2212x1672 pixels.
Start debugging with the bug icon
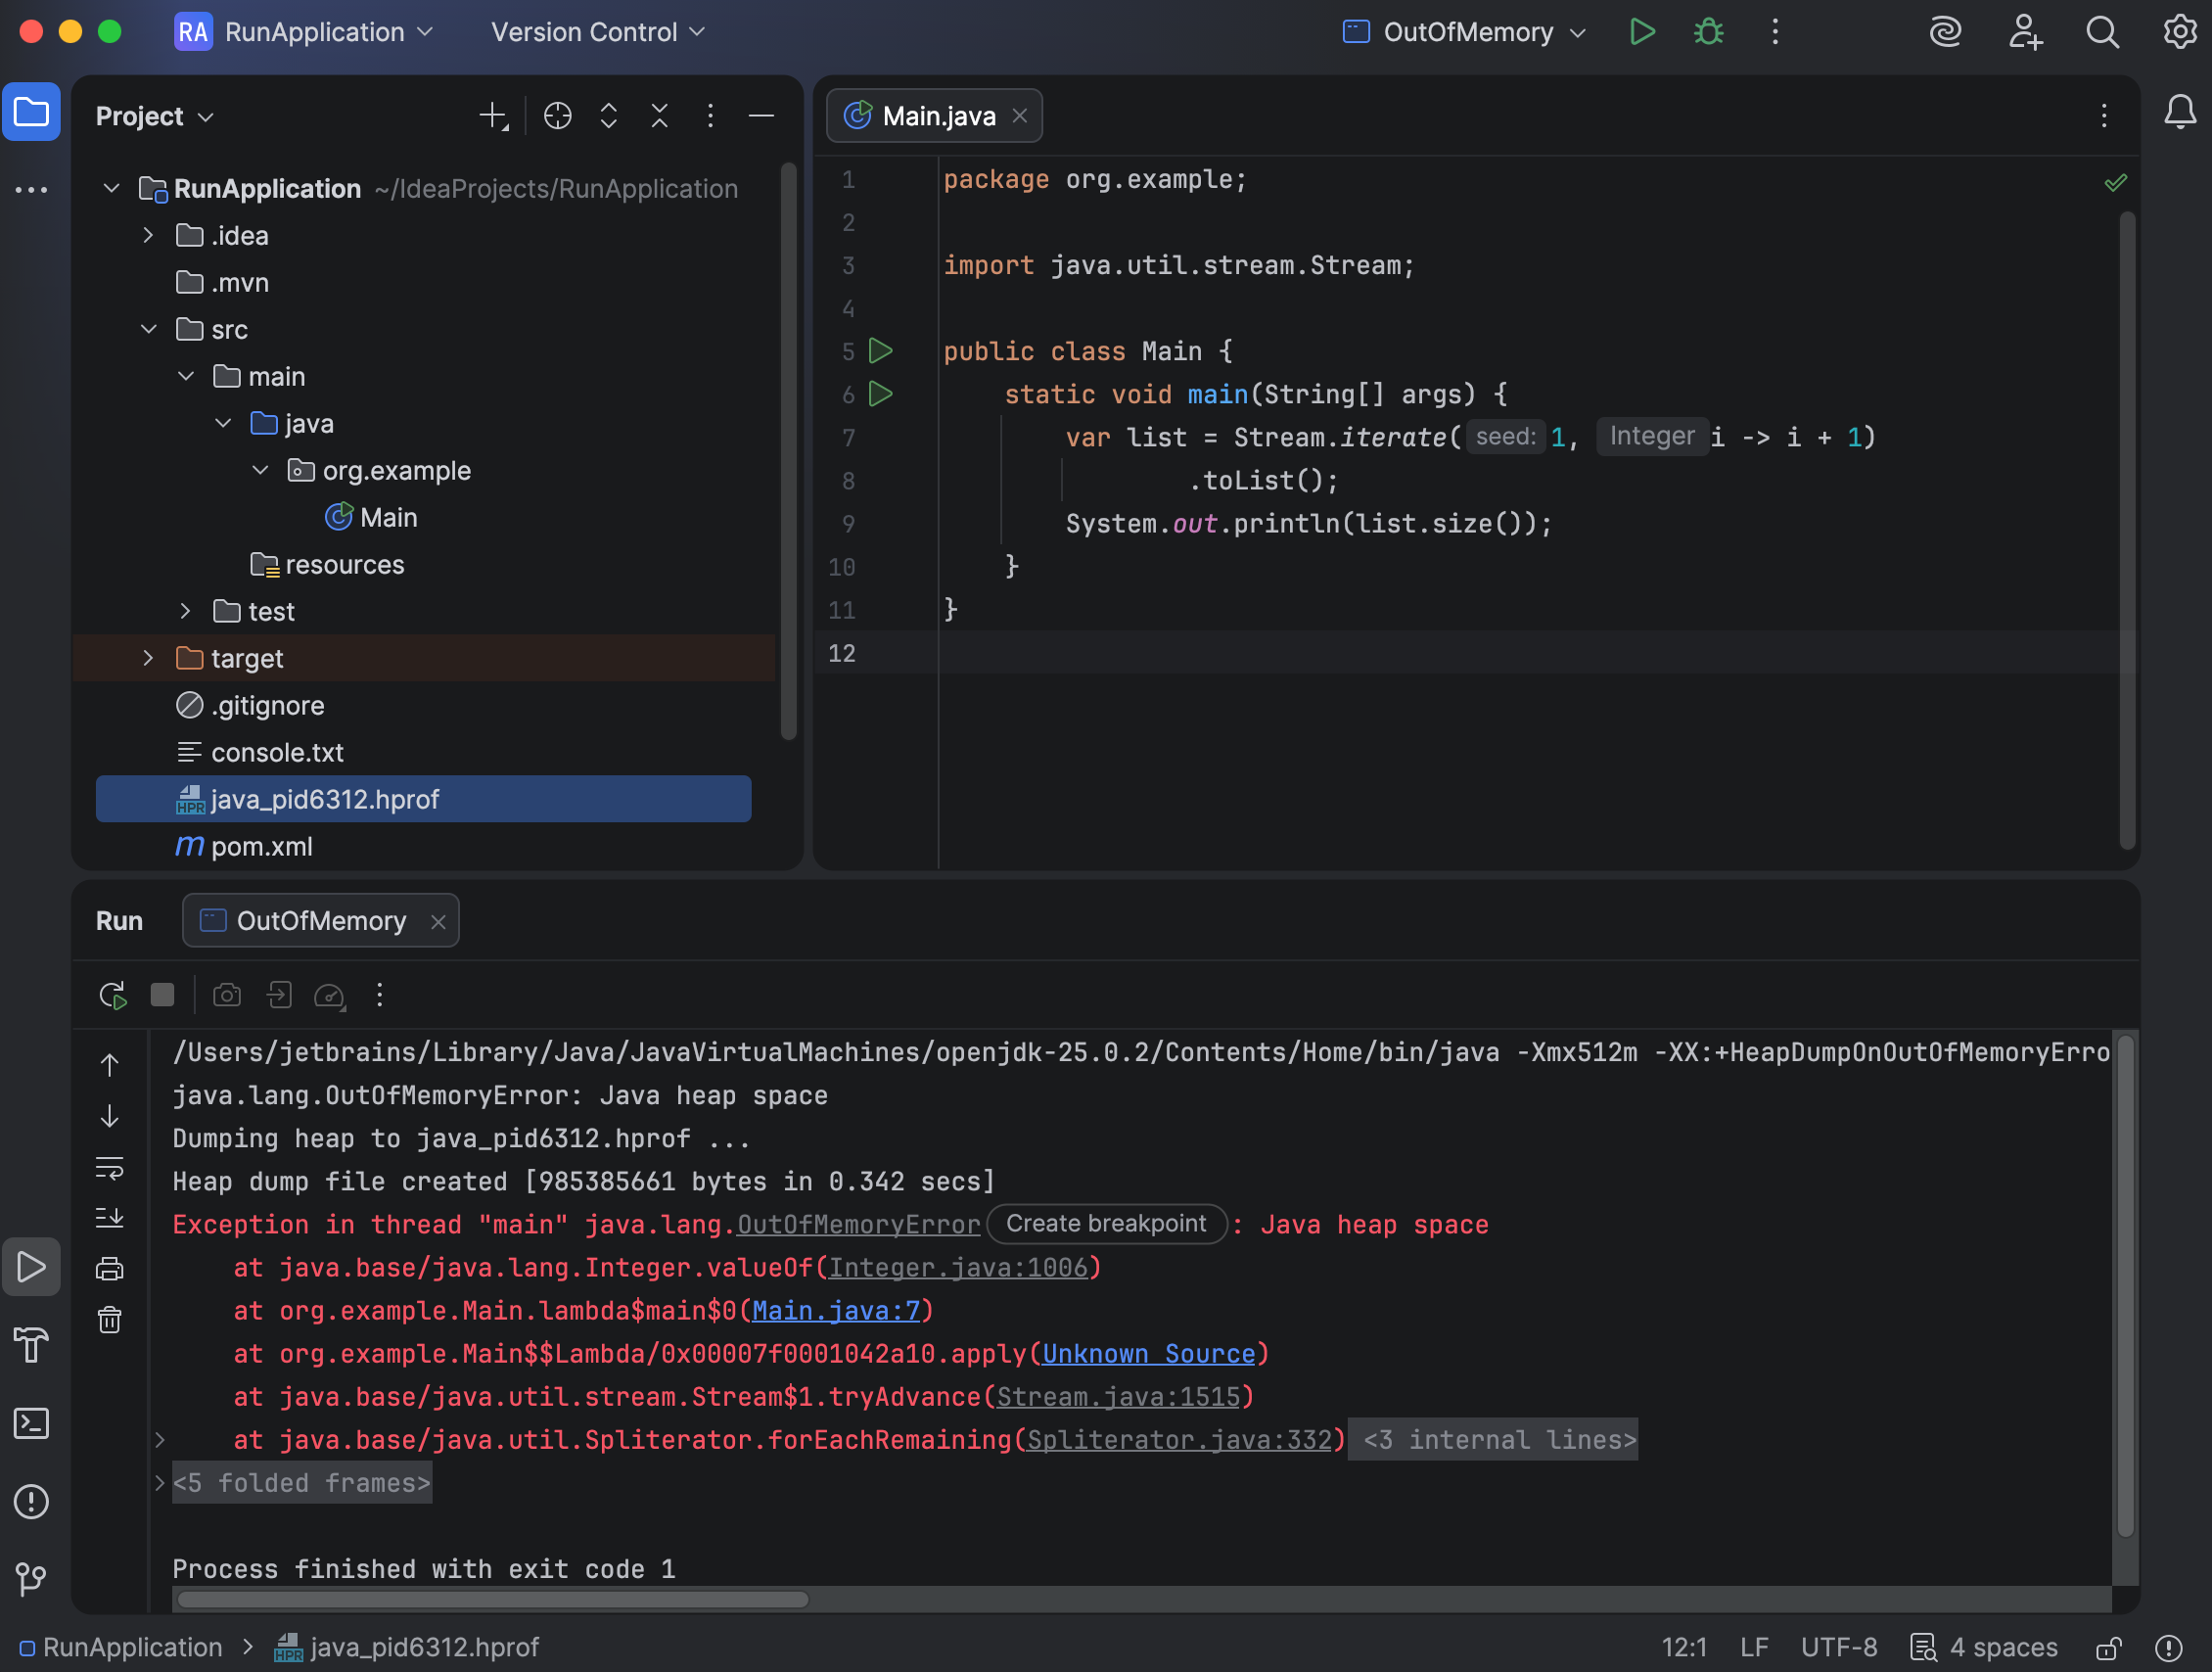[x=1708, y=32]
